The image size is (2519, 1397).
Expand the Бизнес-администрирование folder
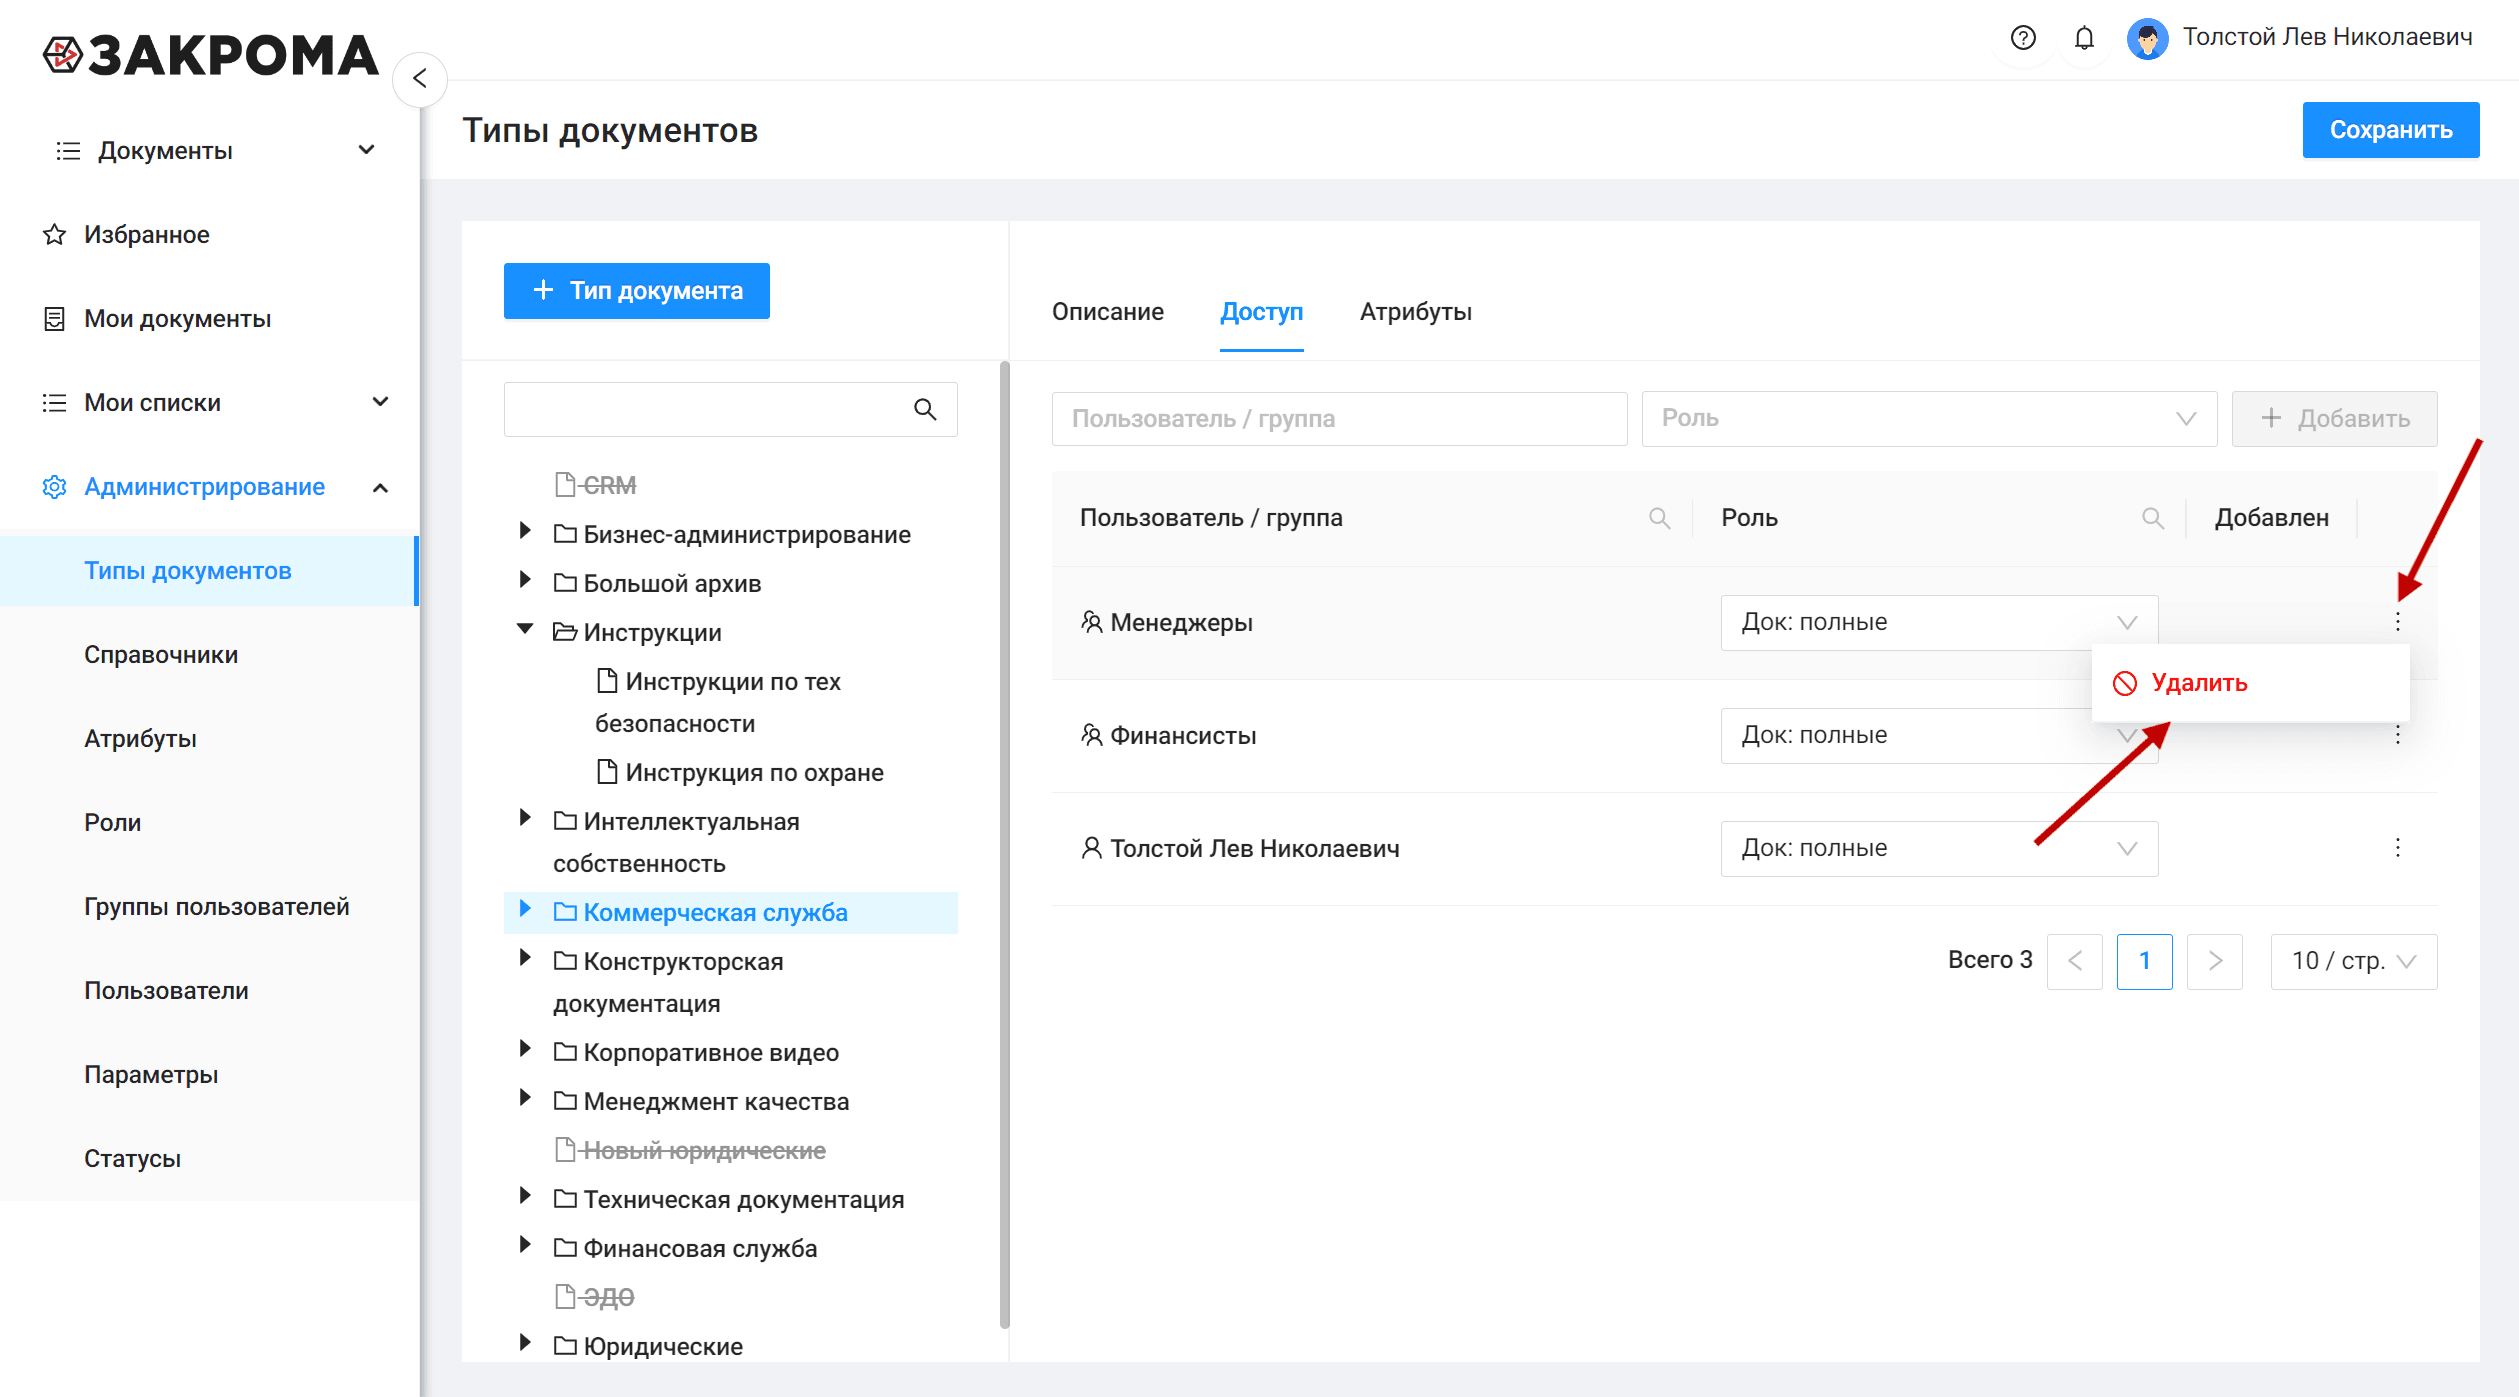point(524,531)
